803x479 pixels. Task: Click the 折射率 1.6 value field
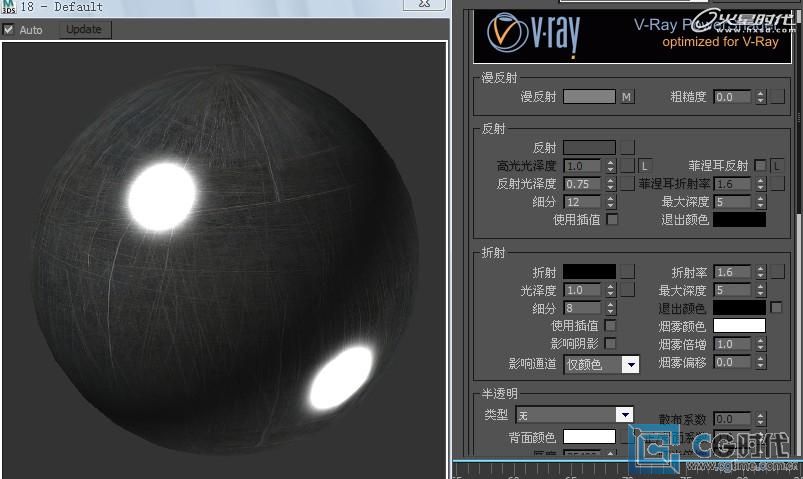(733, 272)
